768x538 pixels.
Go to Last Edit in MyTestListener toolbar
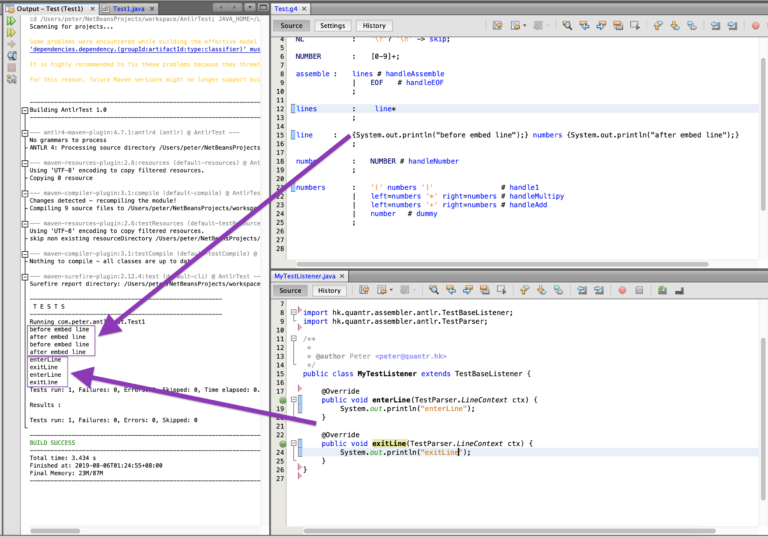point(364,290)
